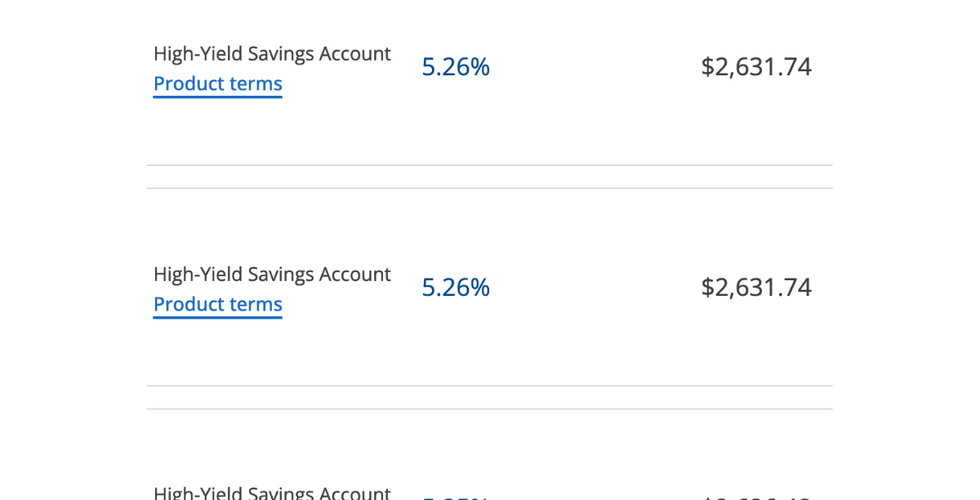Click the cut-off rate in the third row
980x500 pixels.
[455, 496]
